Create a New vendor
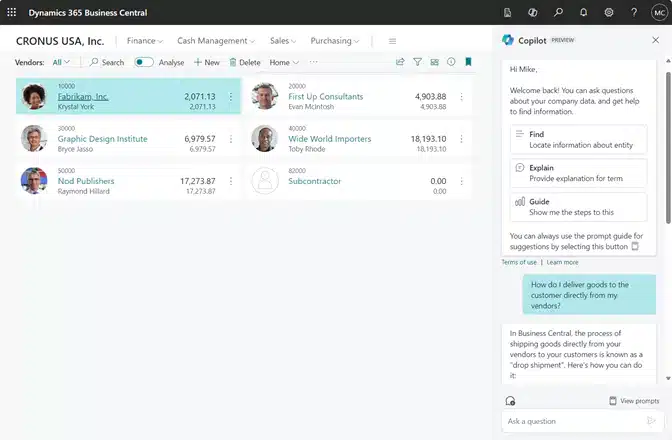Viewport: 672px width, 440px height. [207, 62]
